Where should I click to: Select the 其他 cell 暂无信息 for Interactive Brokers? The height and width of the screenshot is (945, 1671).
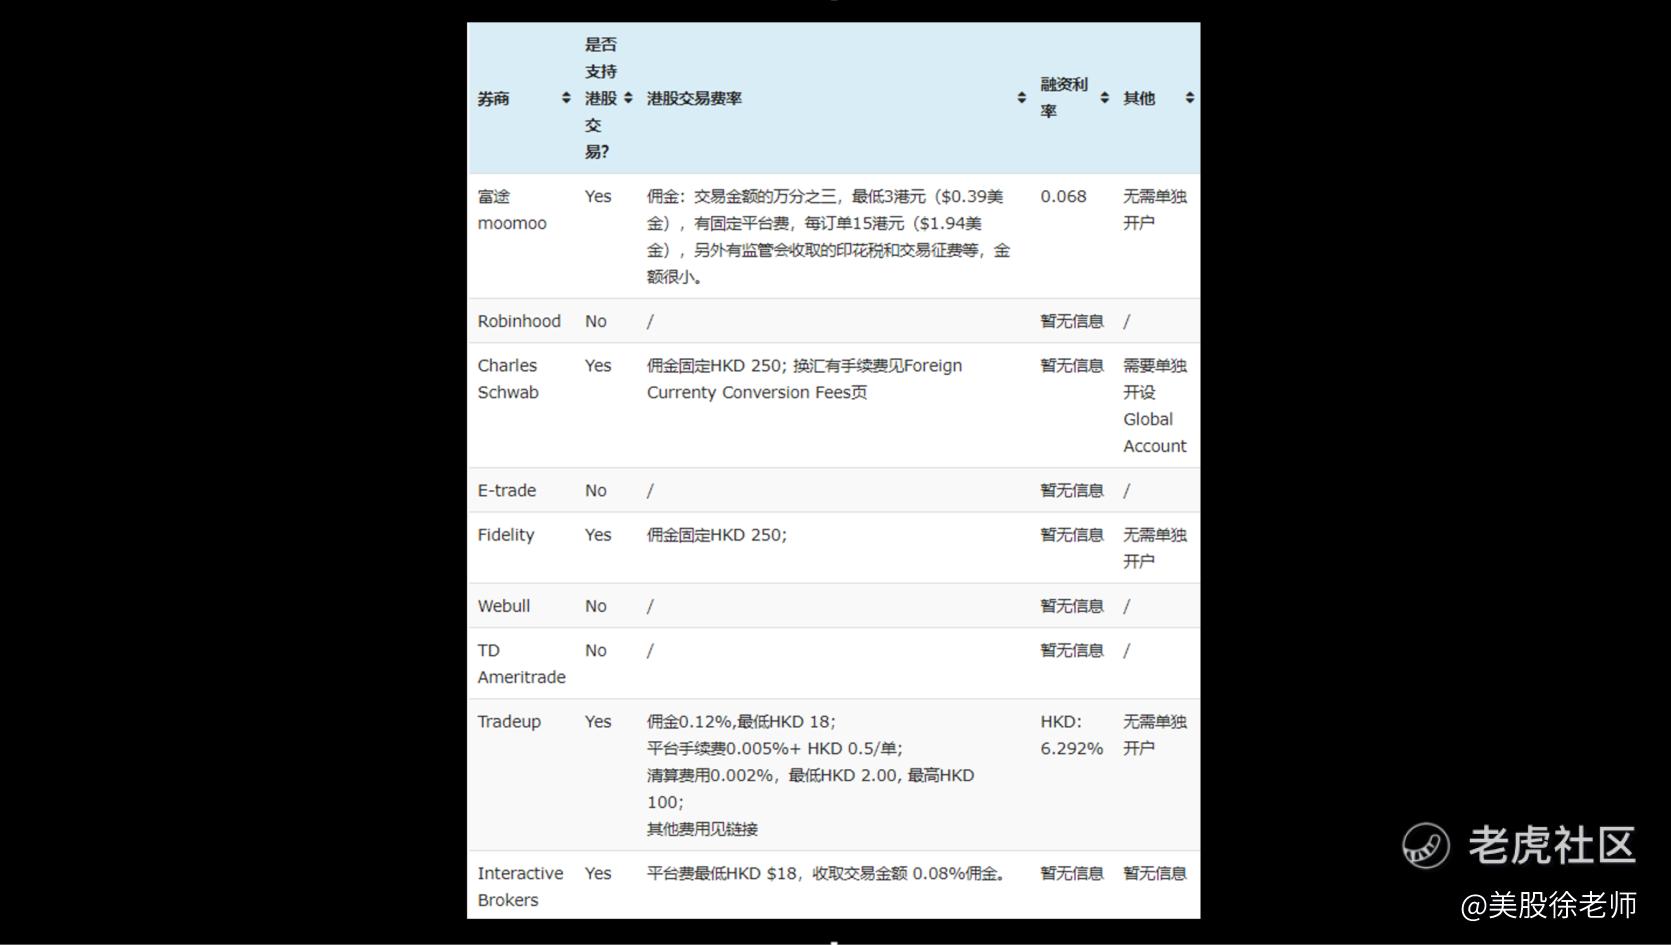[x=1155, y=873]
